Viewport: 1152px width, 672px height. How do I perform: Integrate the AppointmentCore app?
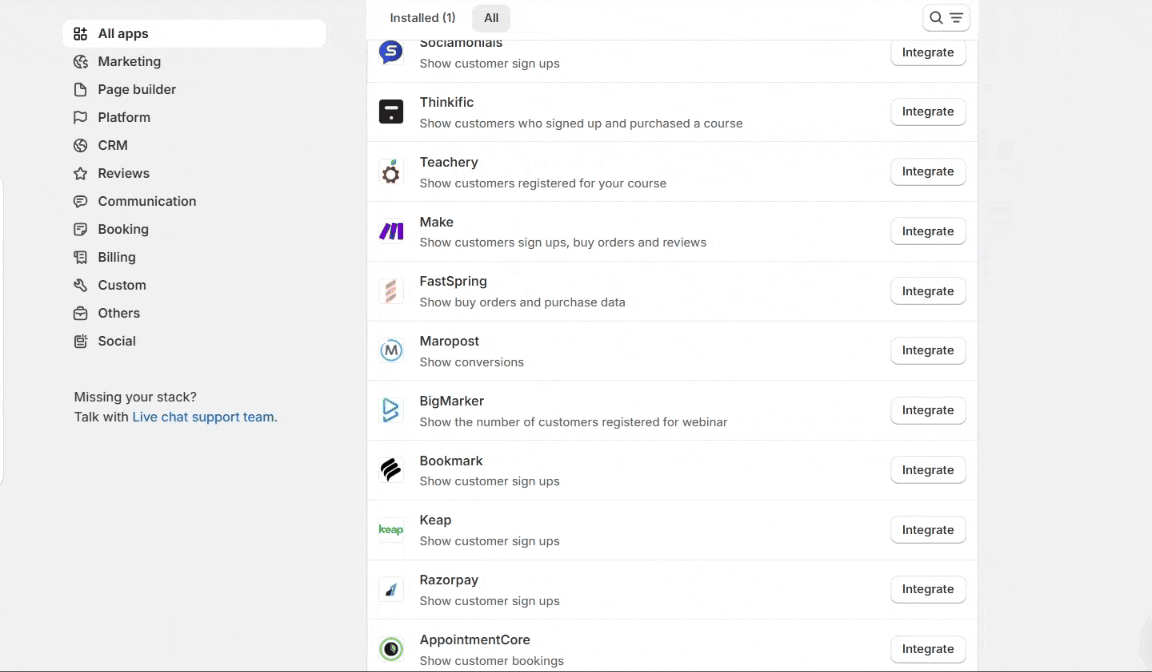928,649
